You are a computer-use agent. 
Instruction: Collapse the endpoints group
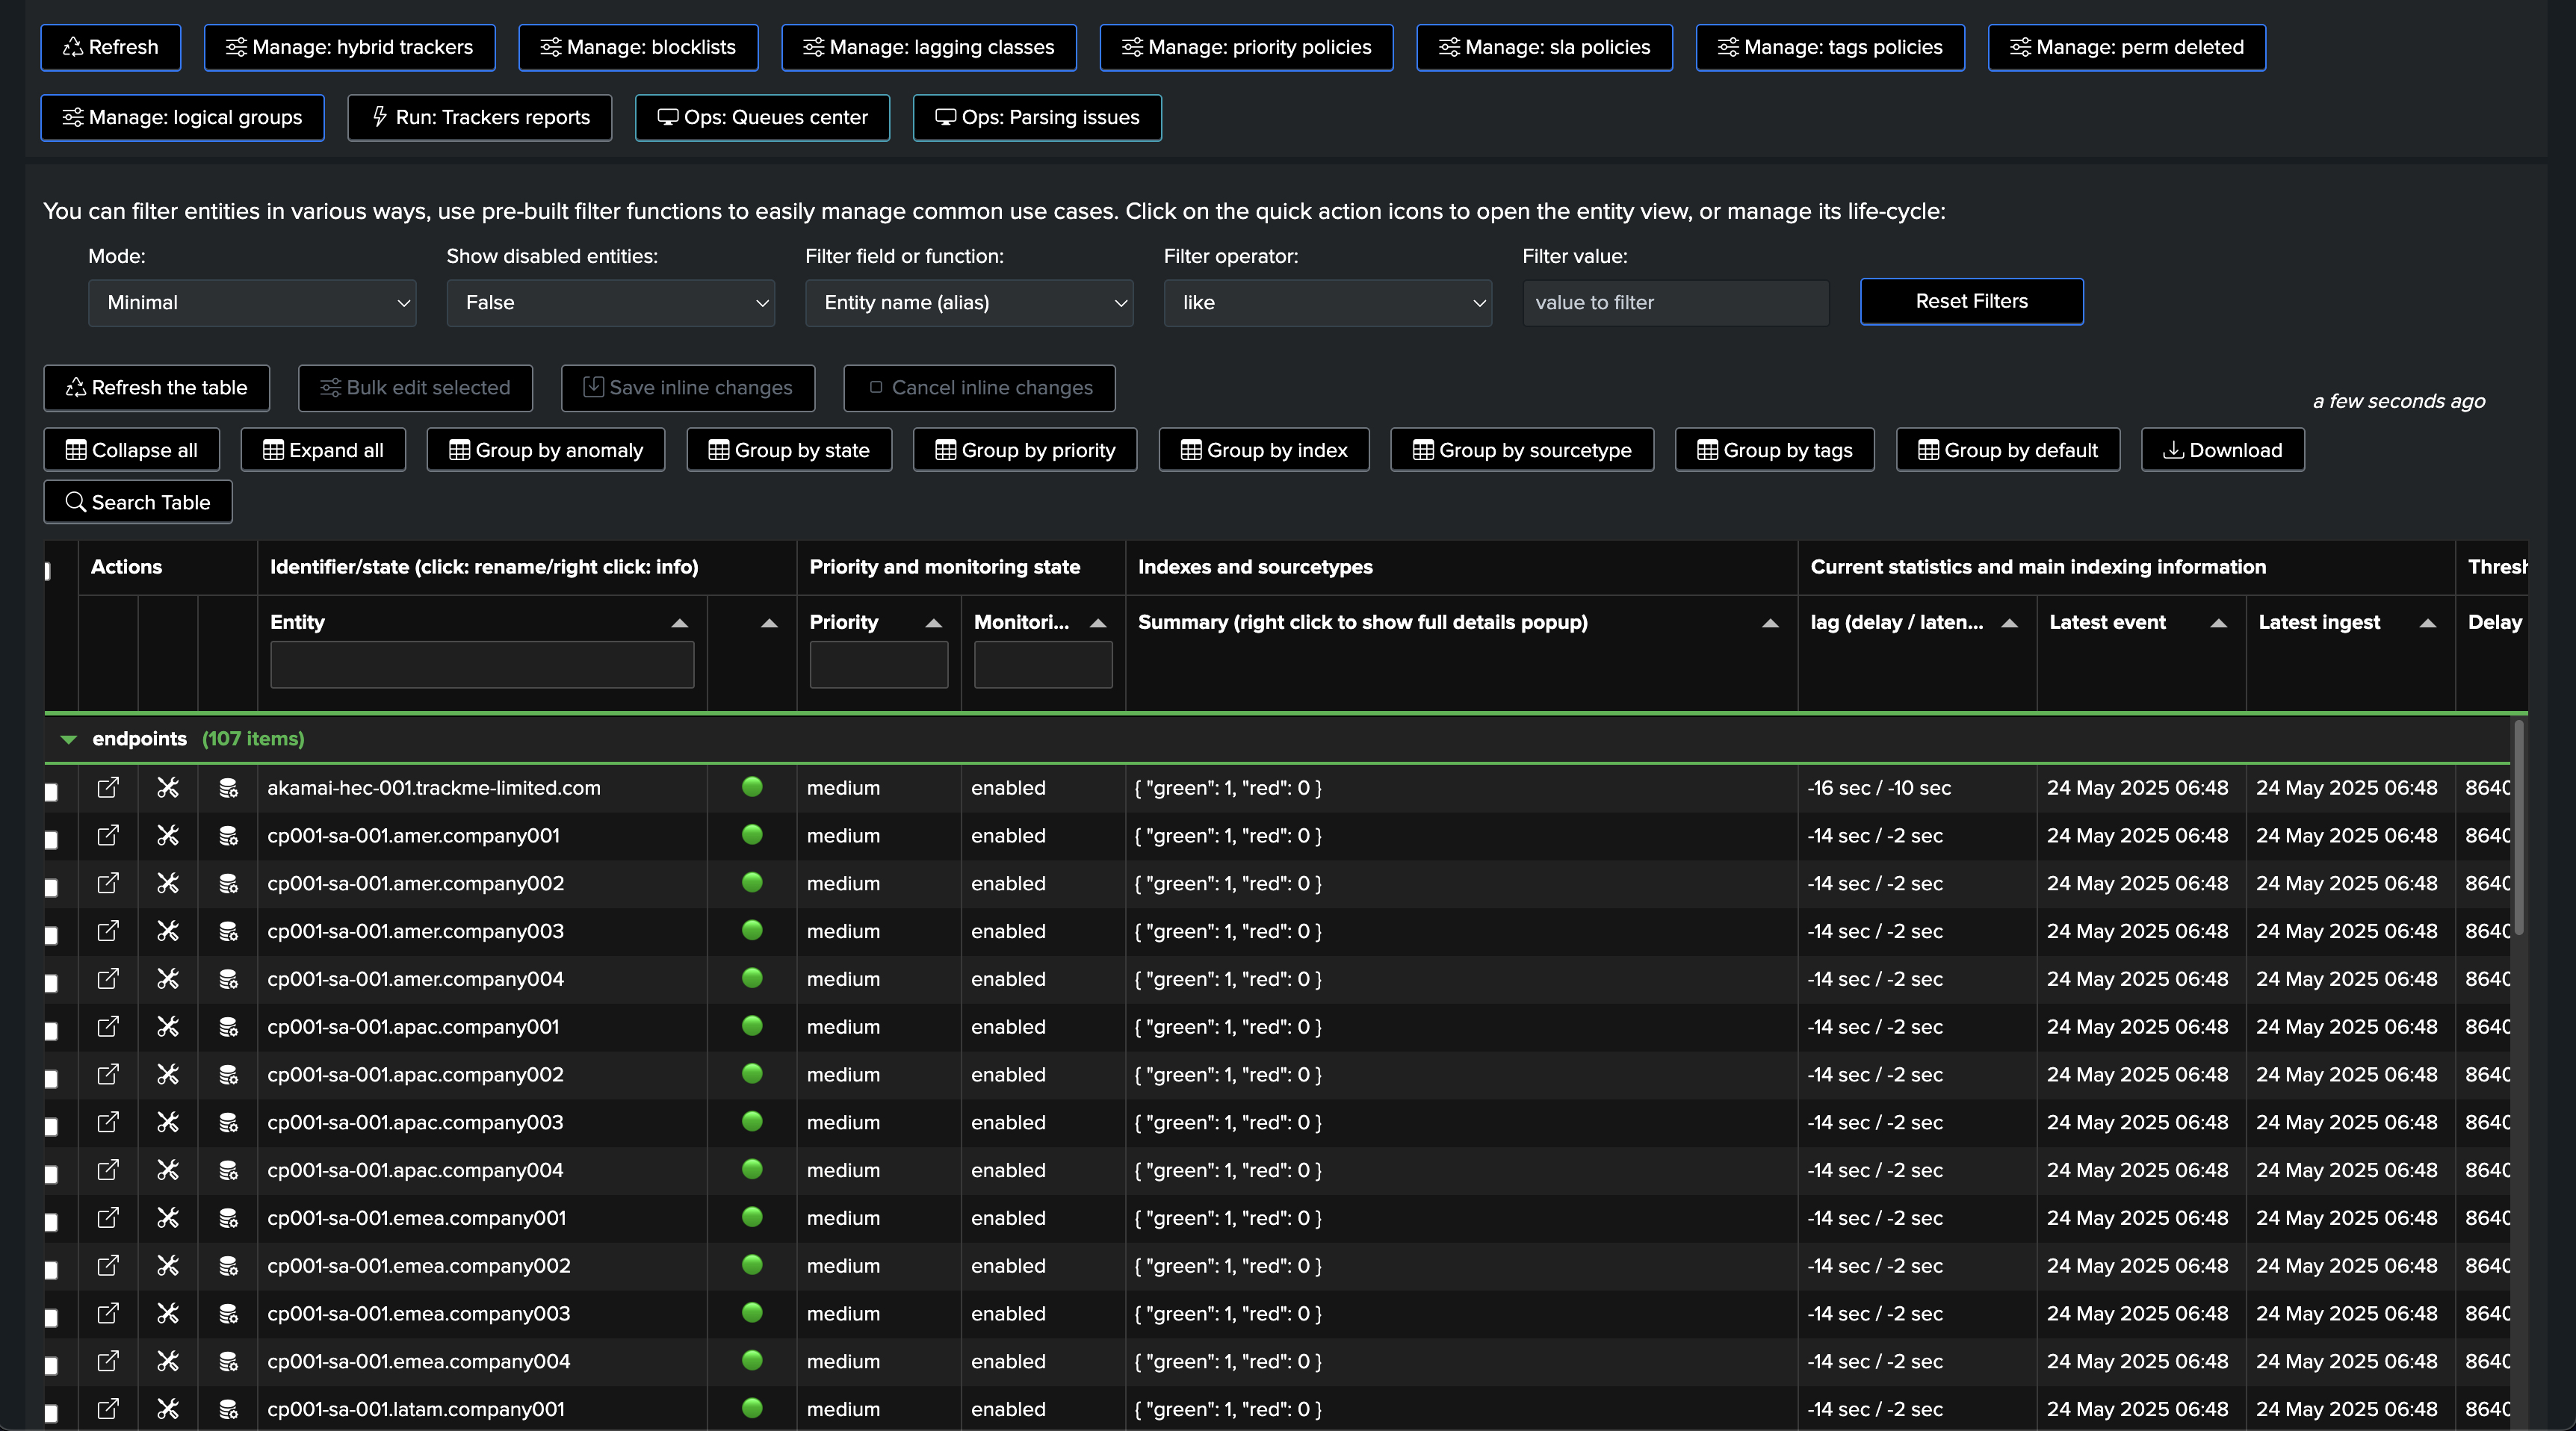[68, 740]
